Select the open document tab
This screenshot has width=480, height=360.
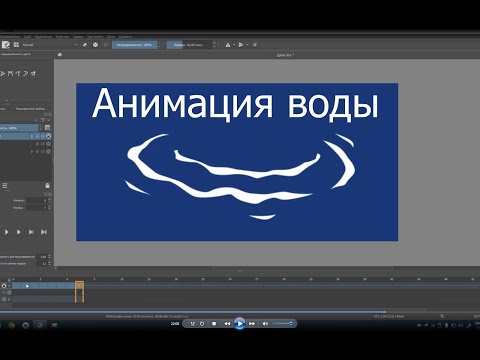pos(285,55)
